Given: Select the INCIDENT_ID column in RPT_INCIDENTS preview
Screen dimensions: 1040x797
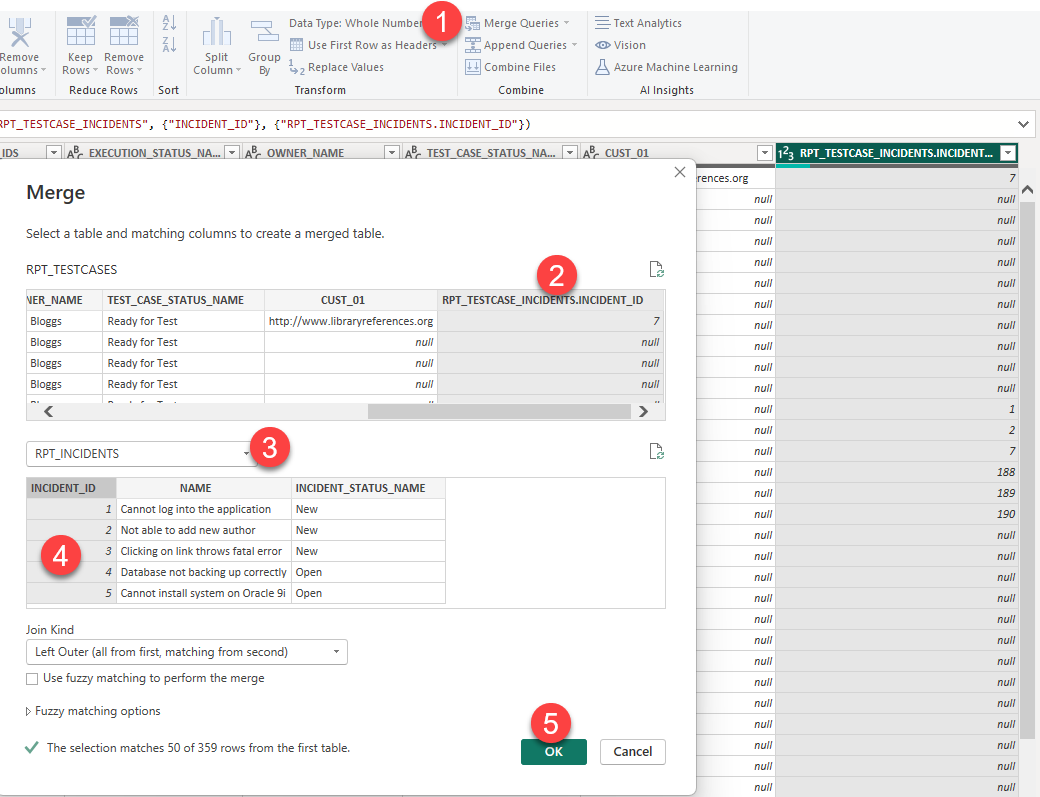Looking at the screenshot, I should pyautogui.click(x=71, y=488).
